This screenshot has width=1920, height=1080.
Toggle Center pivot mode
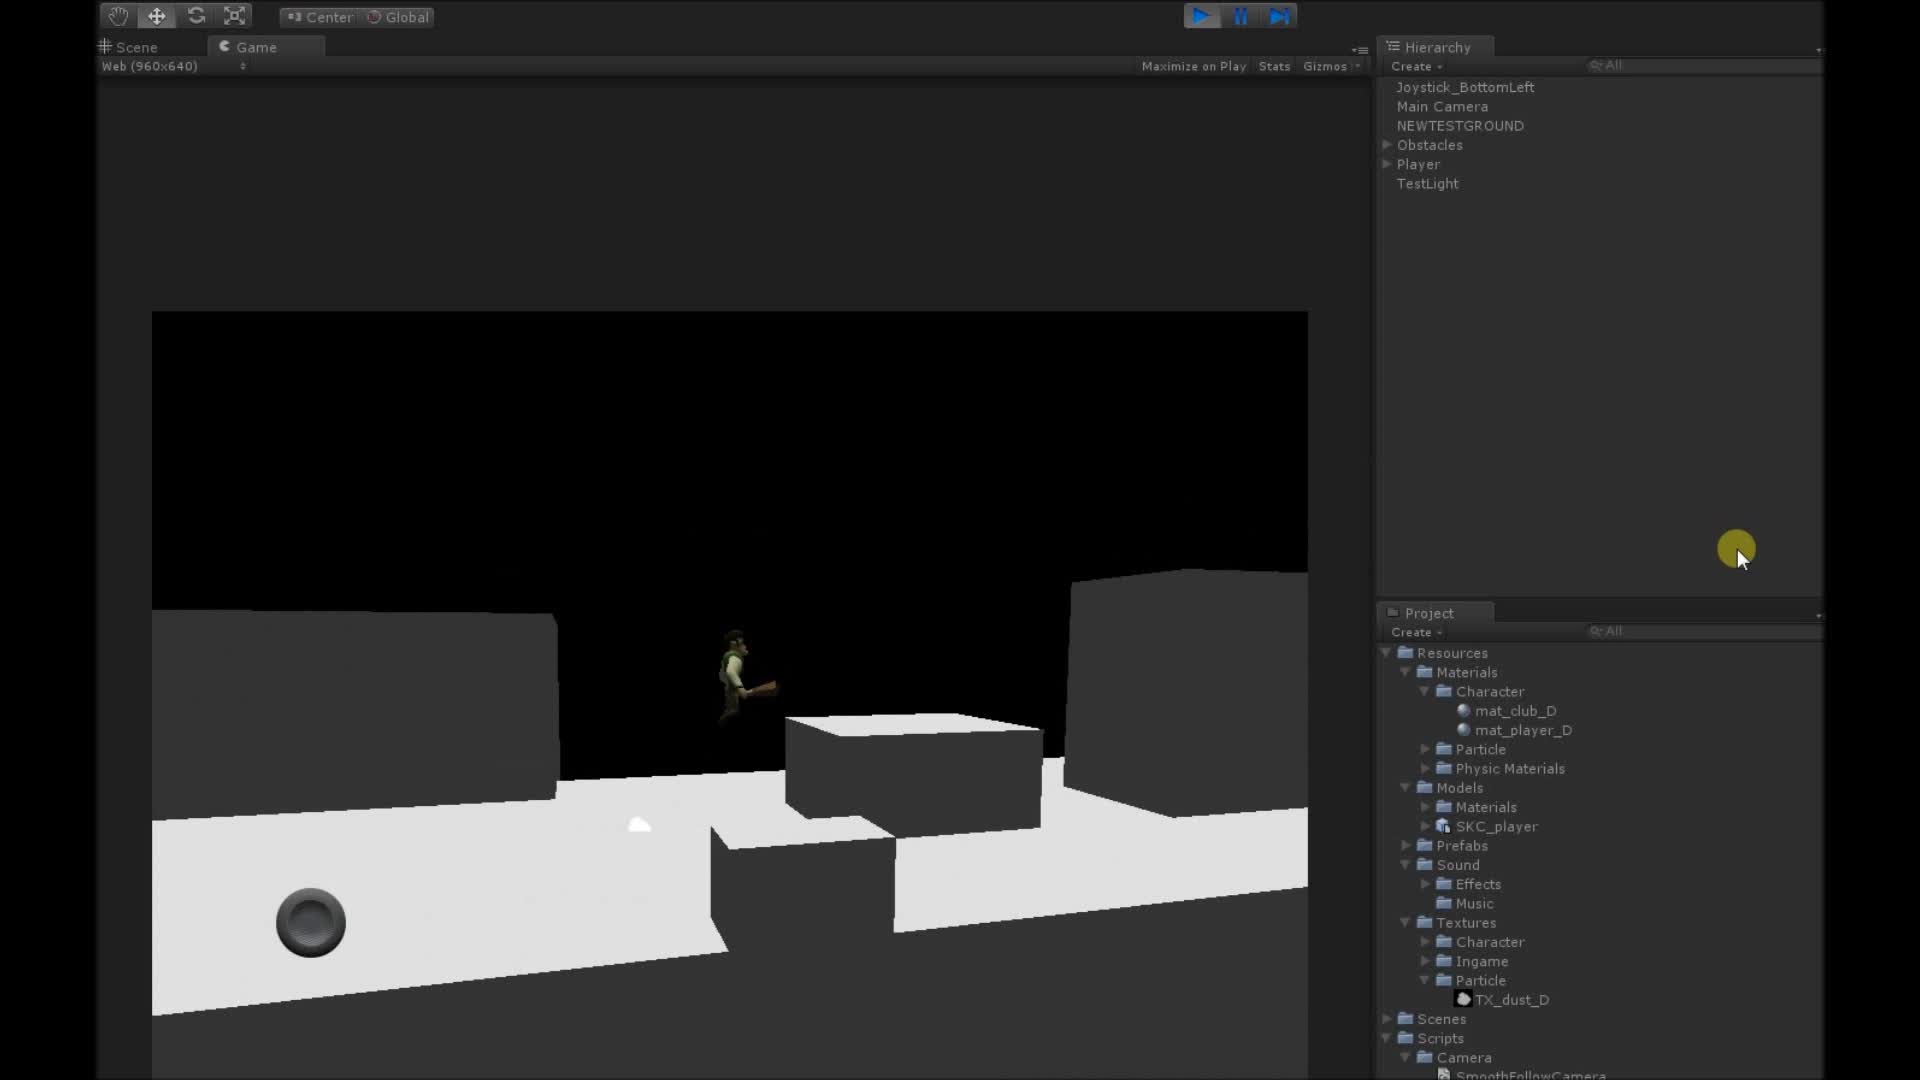(x=320, y=17)
